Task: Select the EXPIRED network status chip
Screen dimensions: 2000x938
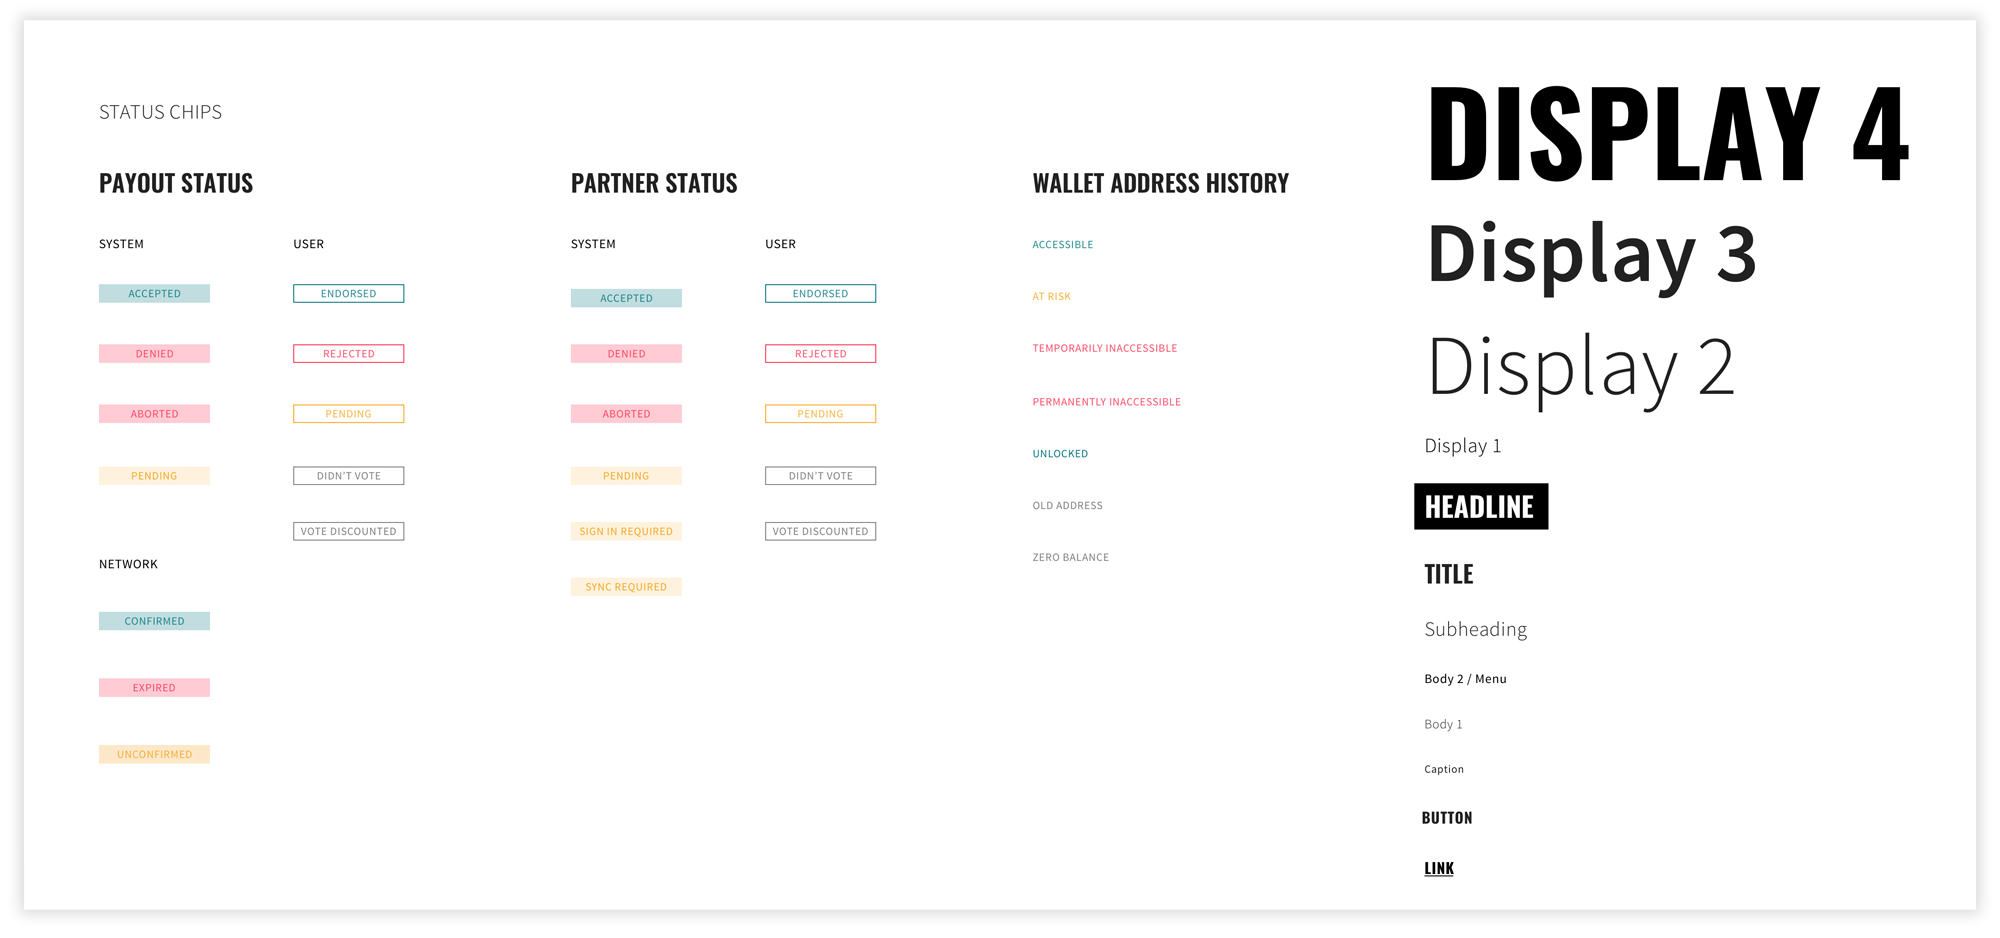Action: pos(154,687)
